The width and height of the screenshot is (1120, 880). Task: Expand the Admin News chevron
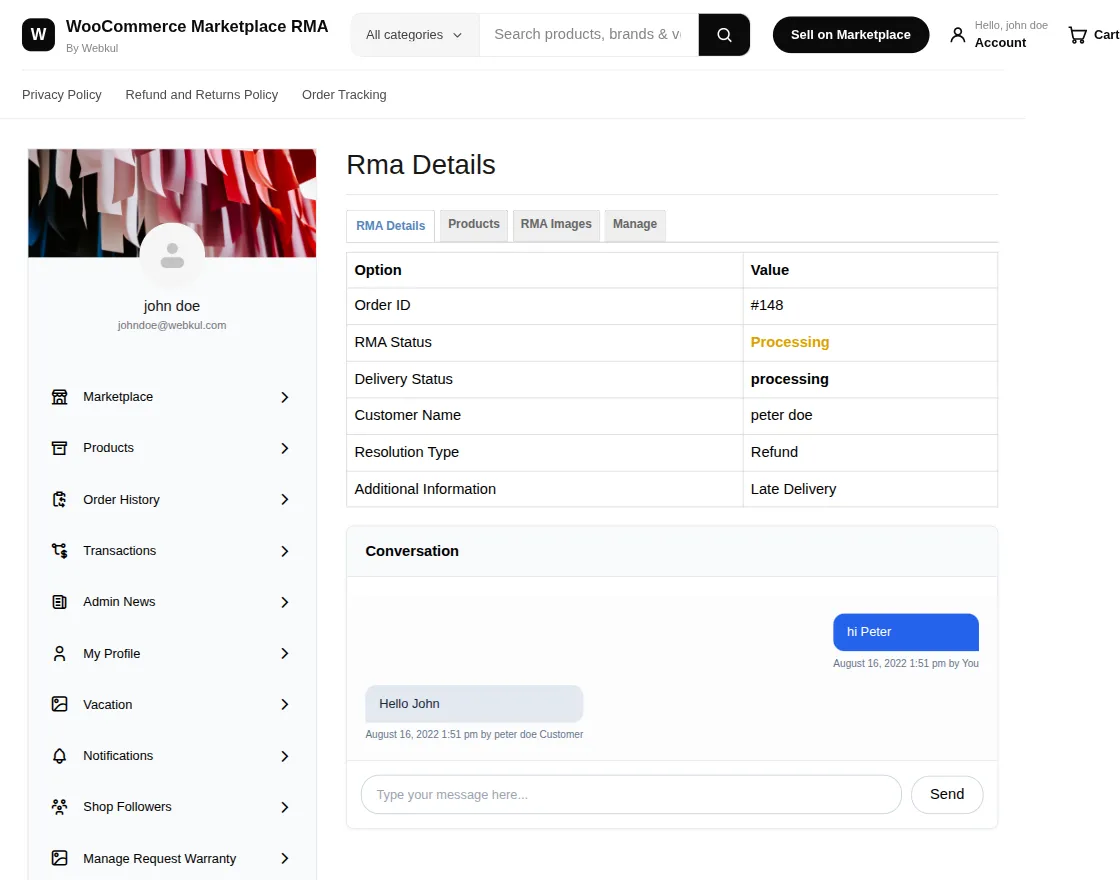tap(284, 602)
